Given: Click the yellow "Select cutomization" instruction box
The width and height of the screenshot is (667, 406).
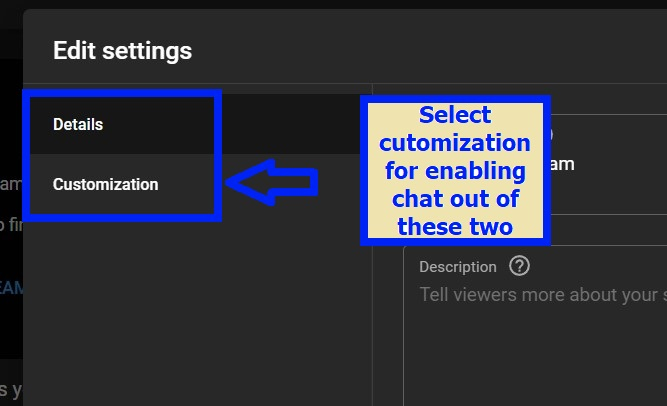Looking at the screenshot, I should click(455, 170).
